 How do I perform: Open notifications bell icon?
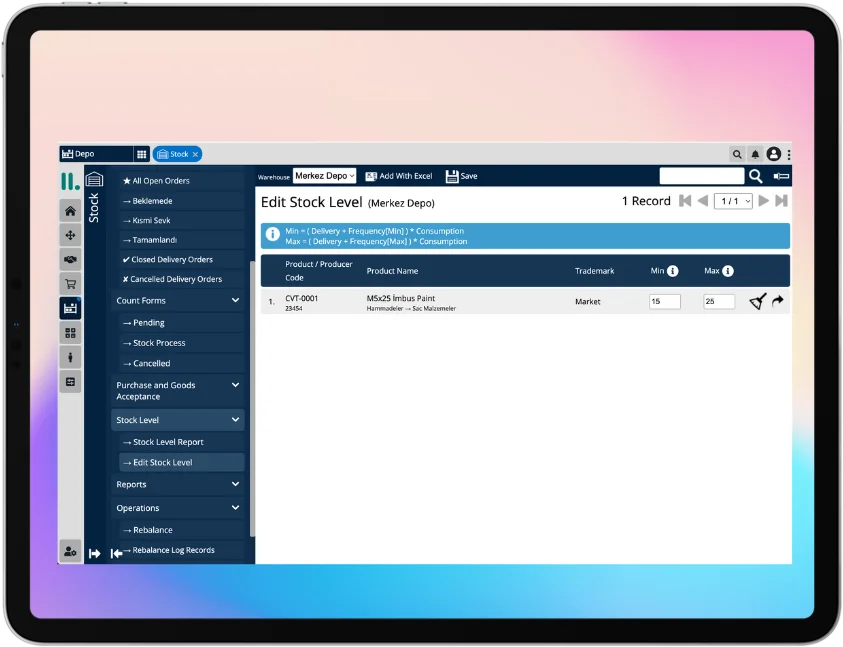pyautogui.click(x=755, y=154)
